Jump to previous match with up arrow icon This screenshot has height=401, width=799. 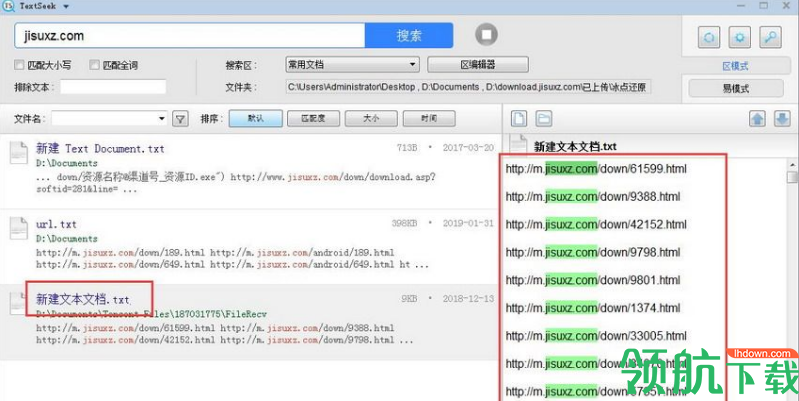tap(758, 119)
